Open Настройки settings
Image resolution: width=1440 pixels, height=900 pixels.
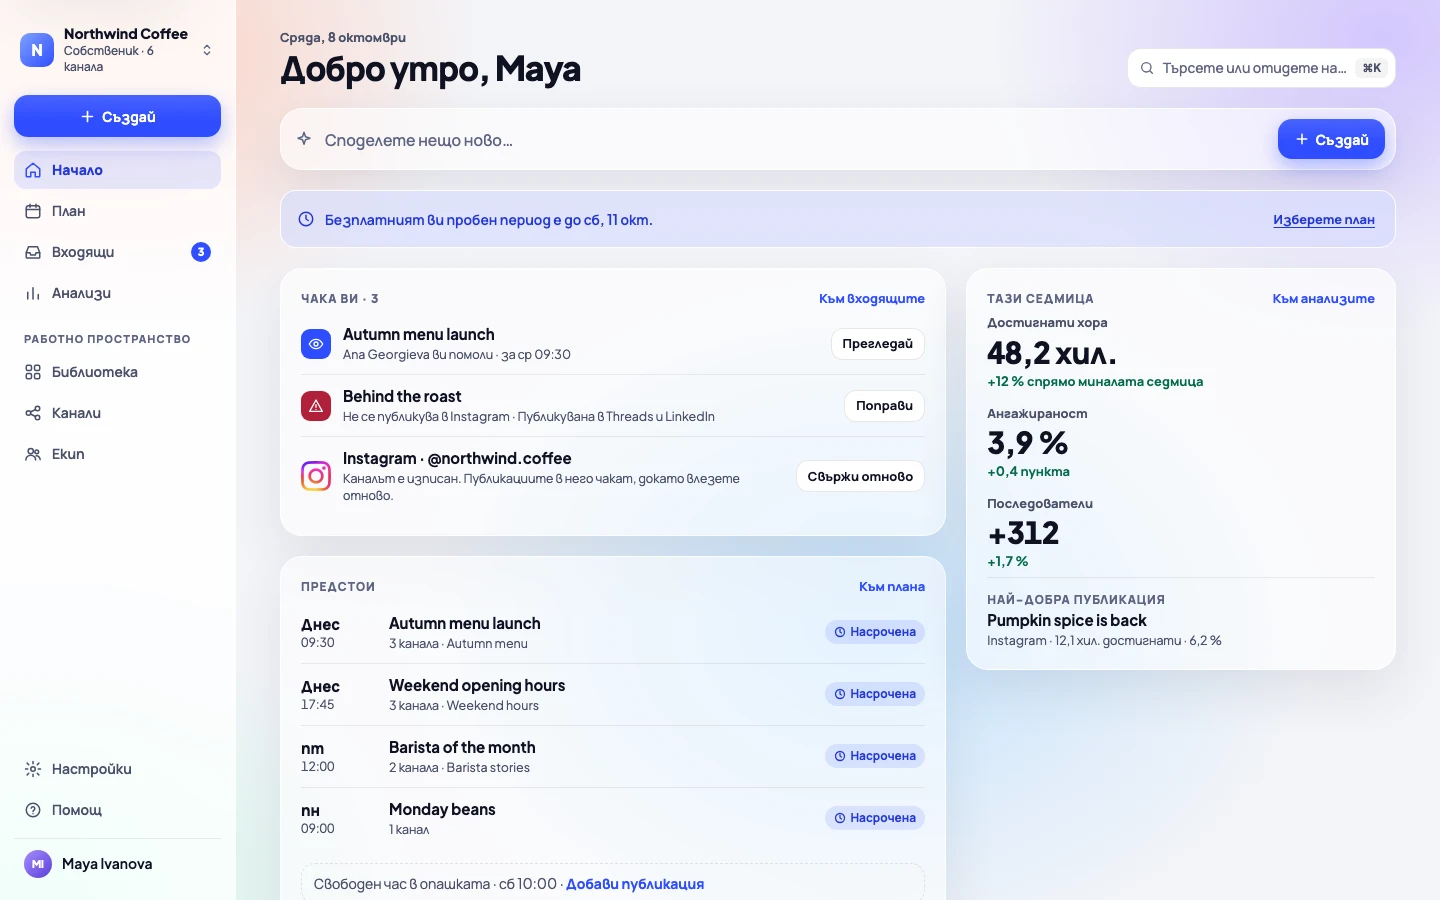pyautogui.click(x=117, y=769)
